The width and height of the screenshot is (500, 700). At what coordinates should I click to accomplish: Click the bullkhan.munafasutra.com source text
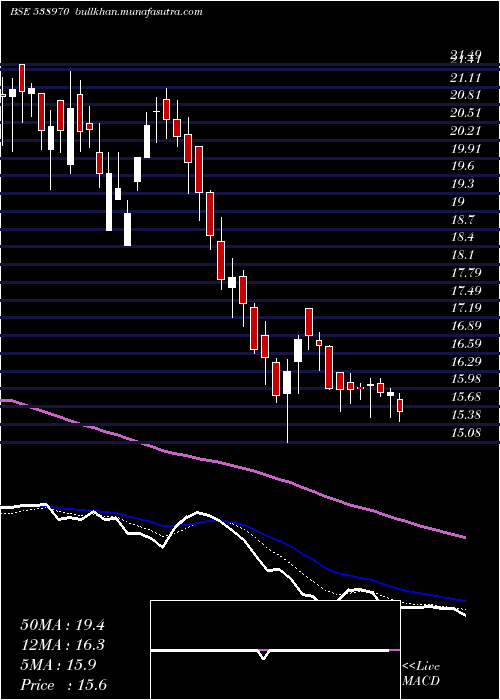[x=138, y=12]
